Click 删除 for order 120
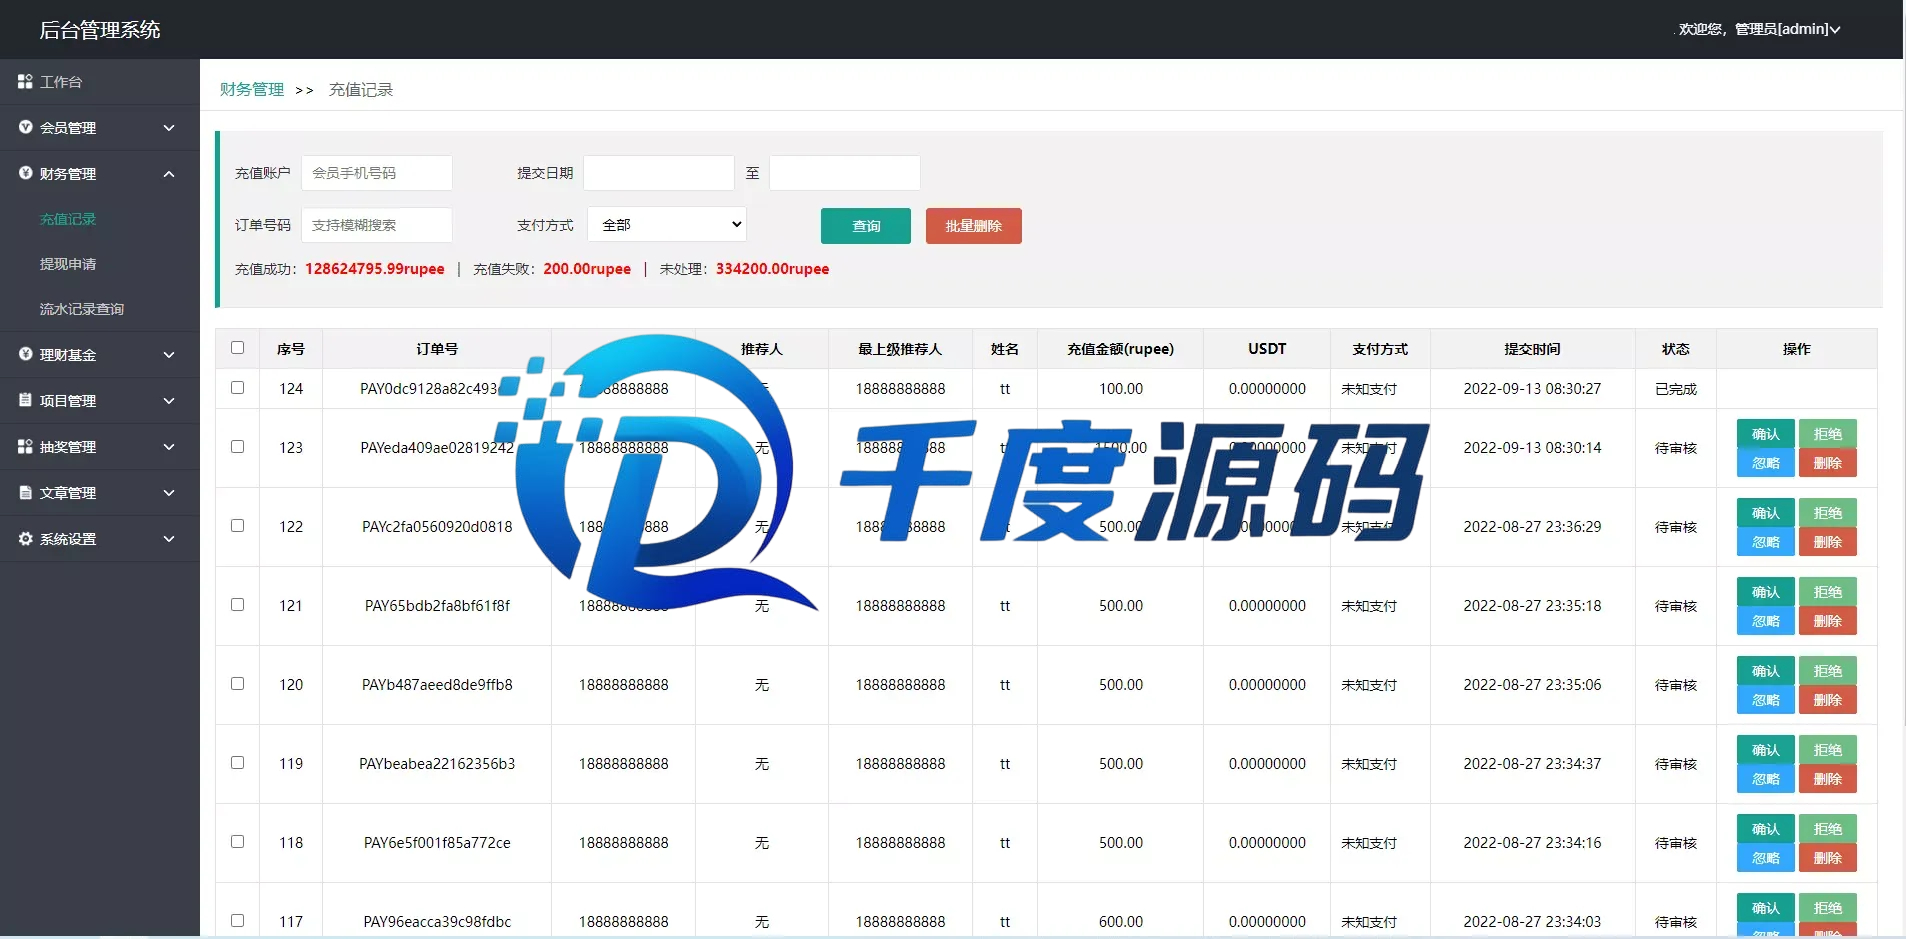The width and height of the screenshot is (1906, 939). [1828, 700]
